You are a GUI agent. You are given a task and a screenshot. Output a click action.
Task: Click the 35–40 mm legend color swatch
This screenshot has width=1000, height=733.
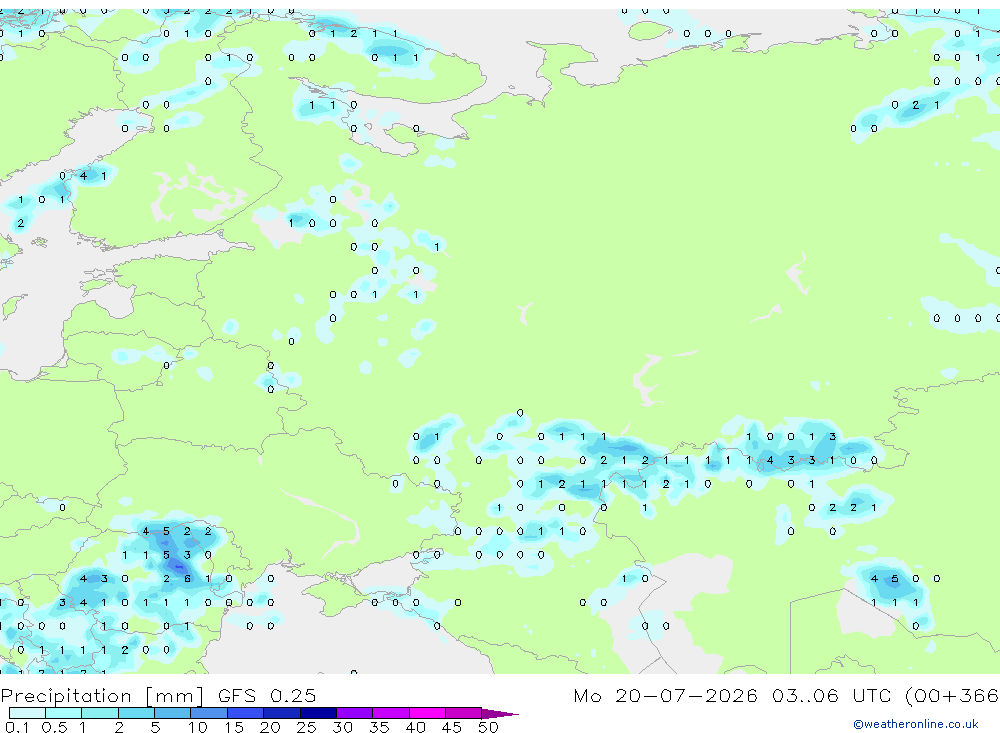(391, 713)
